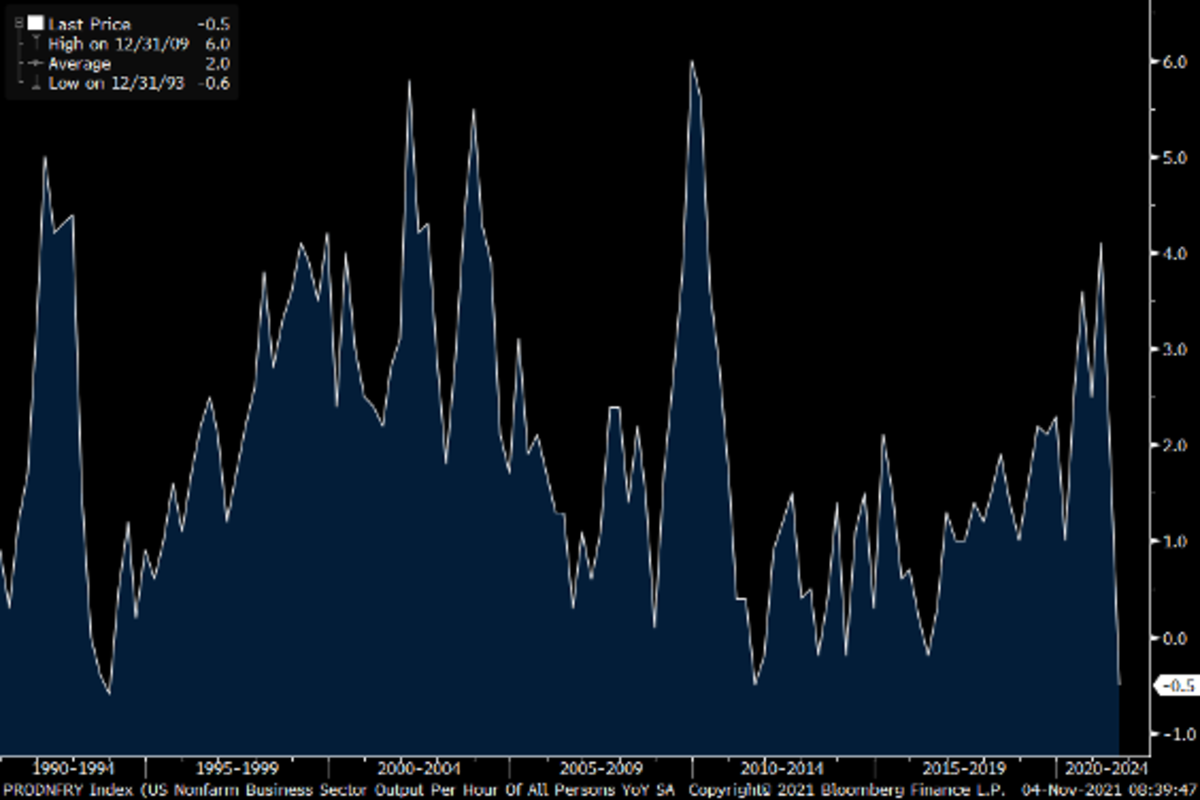Click the -0.5 last value axis flag
This screenshot has width=1200, height=800.
(x=1175, y=685)
